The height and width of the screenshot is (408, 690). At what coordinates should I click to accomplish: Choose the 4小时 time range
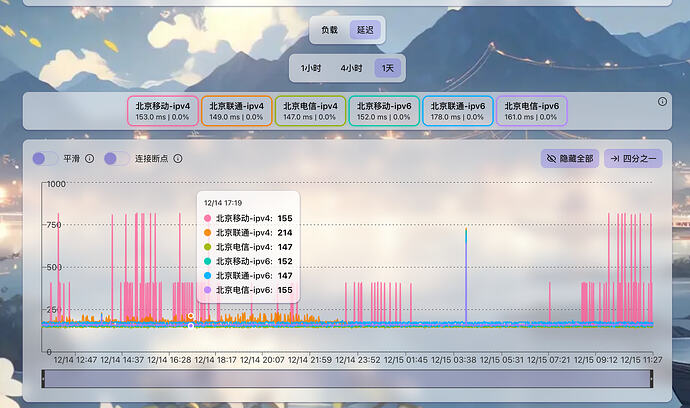coord(351,68)
